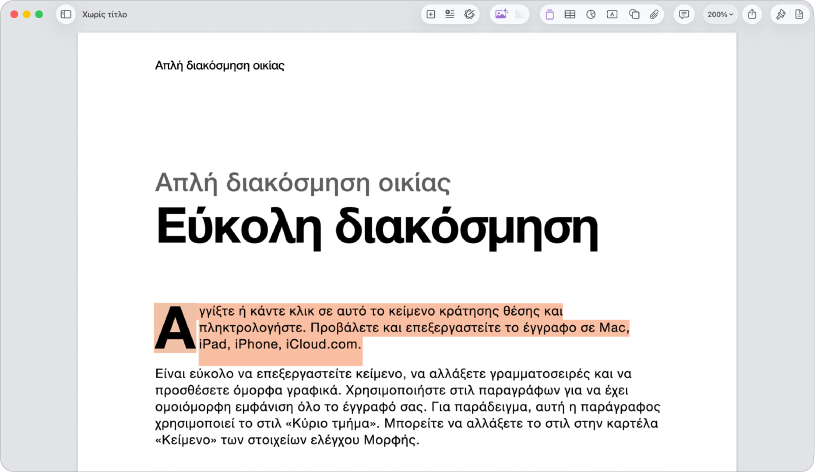This screenshot has height=473, width=817.
Task: Close the window with red button
Action: (14, 15)
